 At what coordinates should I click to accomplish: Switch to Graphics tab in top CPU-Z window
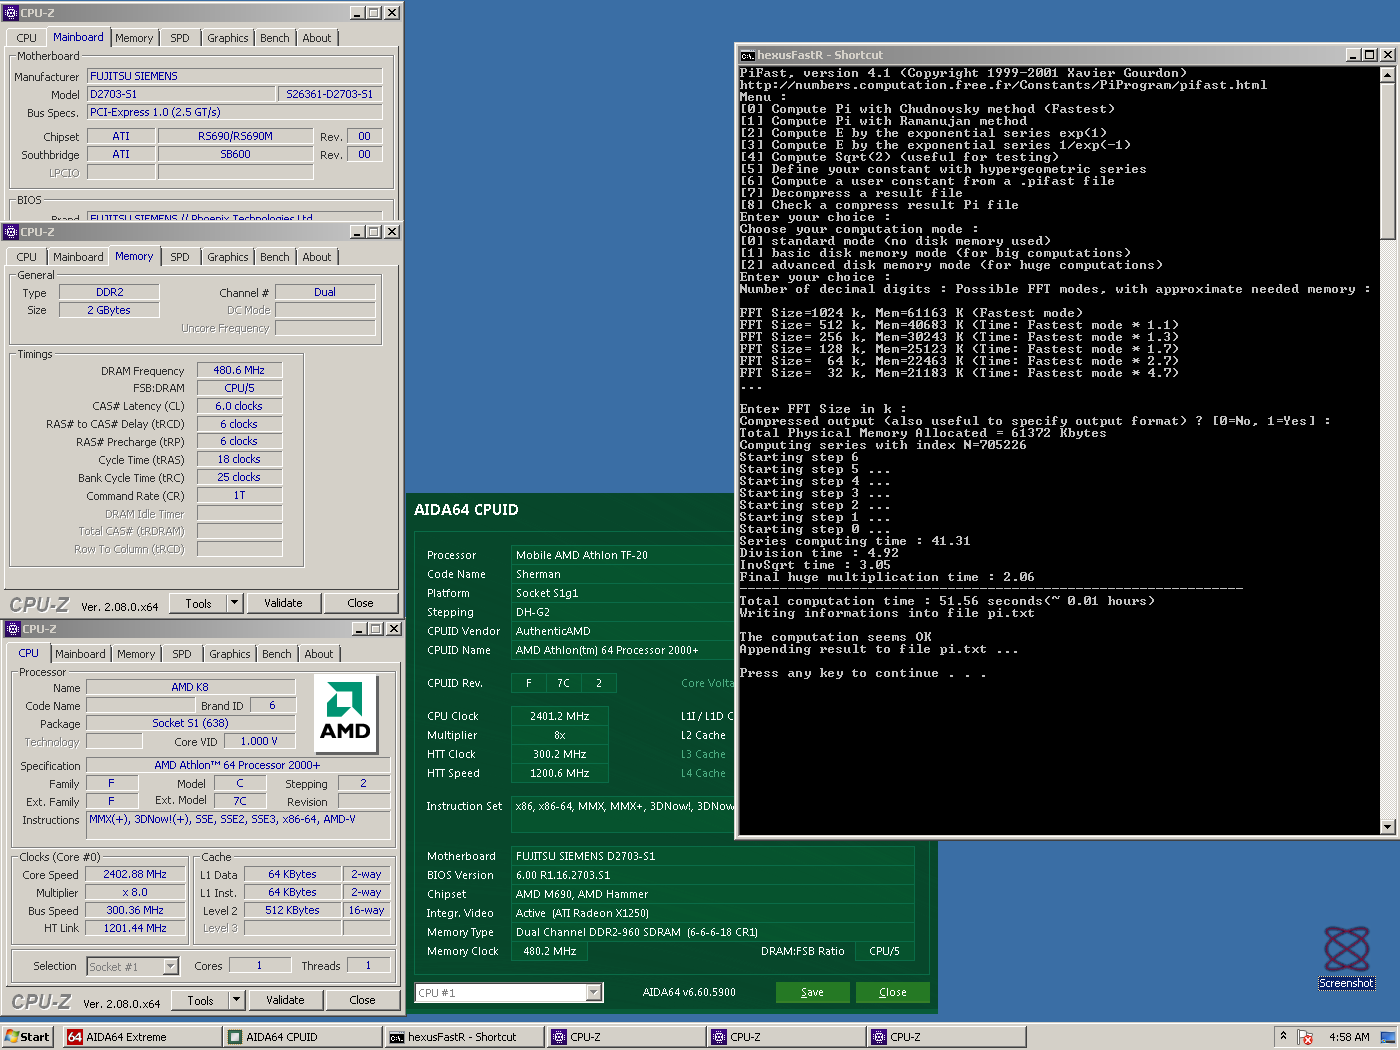click(228, 38)
